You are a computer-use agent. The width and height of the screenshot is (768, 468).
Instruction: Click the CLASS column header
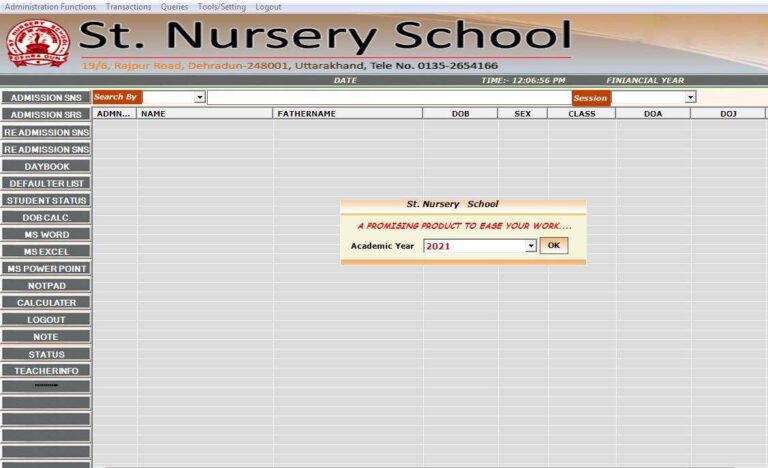point(582,114)
